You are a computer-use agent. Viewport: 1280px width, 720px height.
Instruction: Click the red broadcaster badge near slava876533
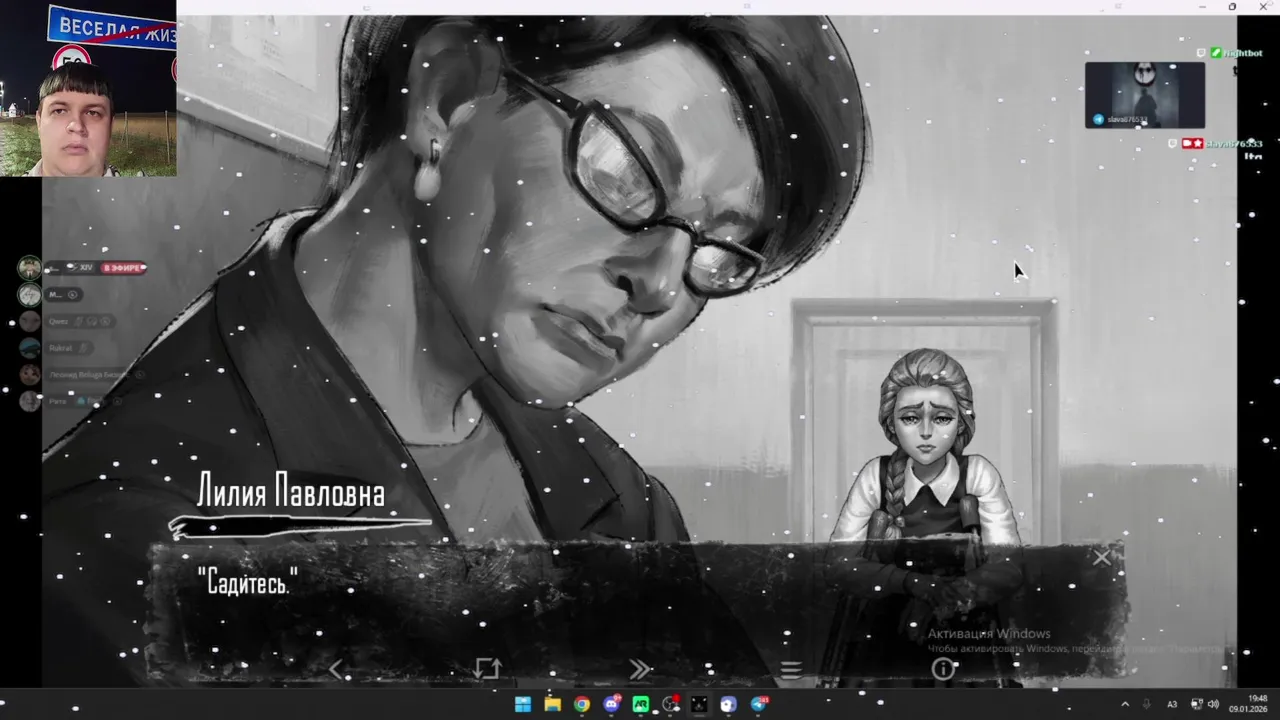pos(1193,144)
